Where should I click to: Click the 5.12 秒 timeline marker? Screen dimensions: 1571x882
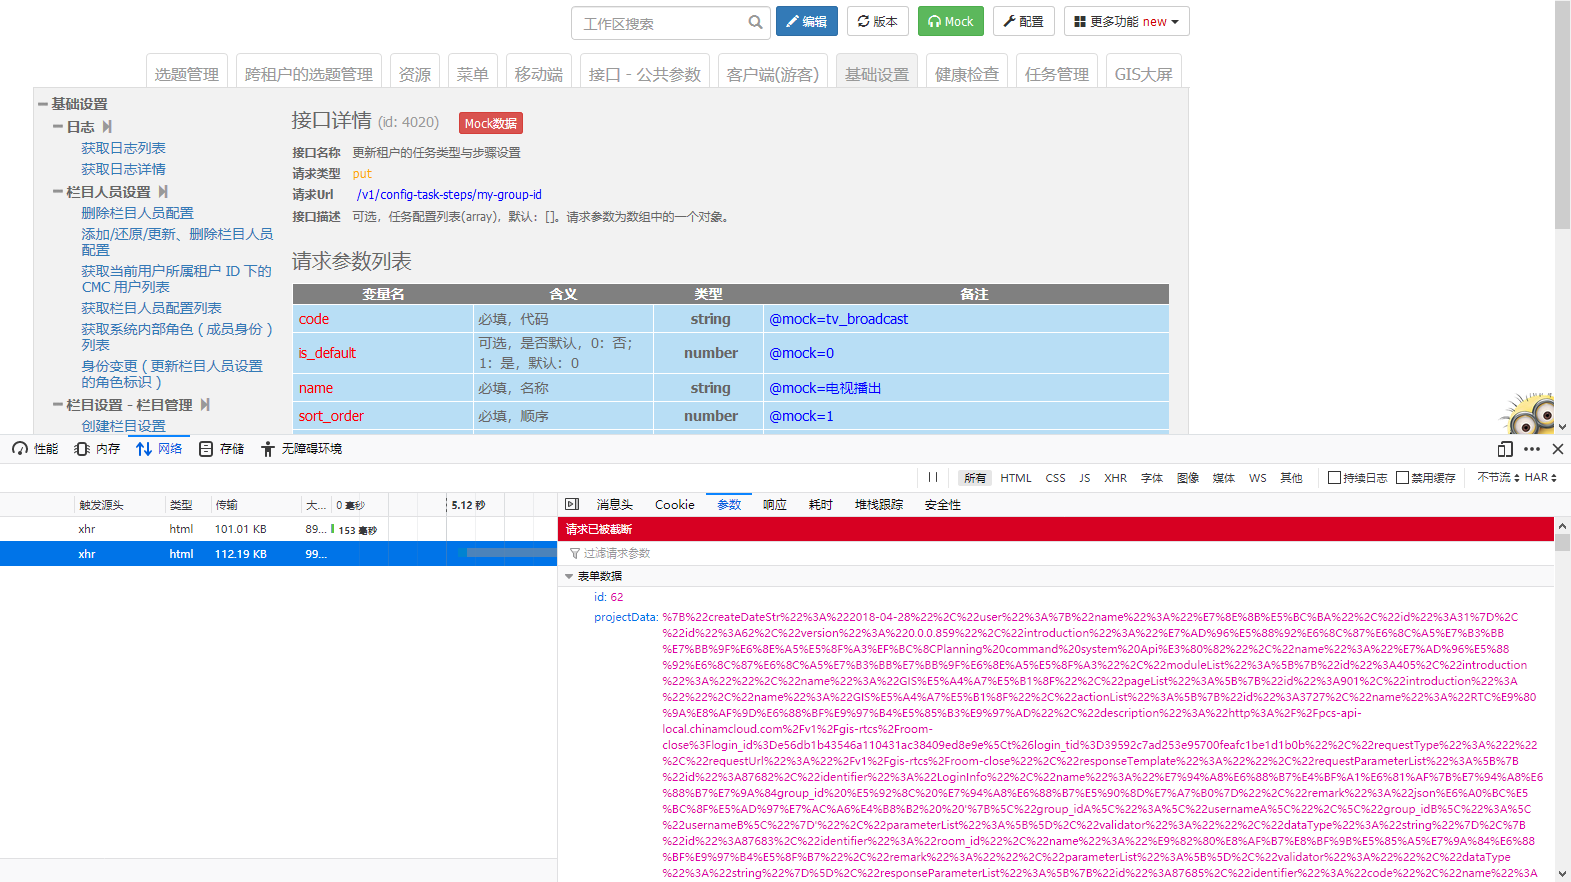(x=468, y=505)
